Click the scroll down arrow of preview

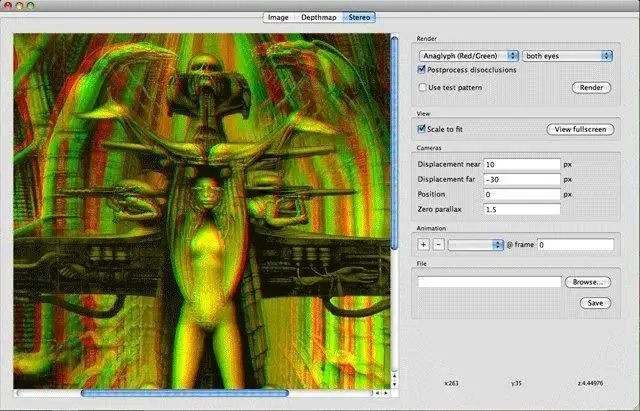tap(394, 384)
